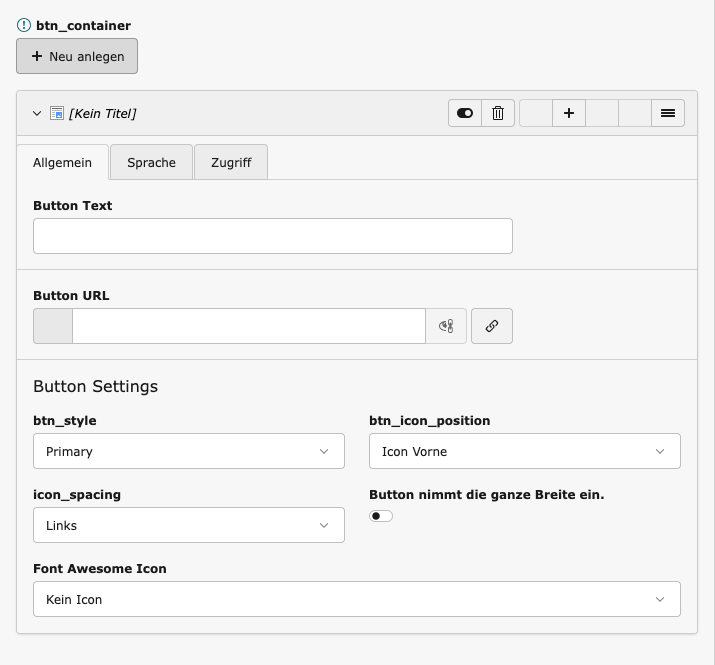The width and height of the screenshot is (715, 665).
Task: Open the link browser for Button URL
Action: pyautogui.click(x=492, y=326)
